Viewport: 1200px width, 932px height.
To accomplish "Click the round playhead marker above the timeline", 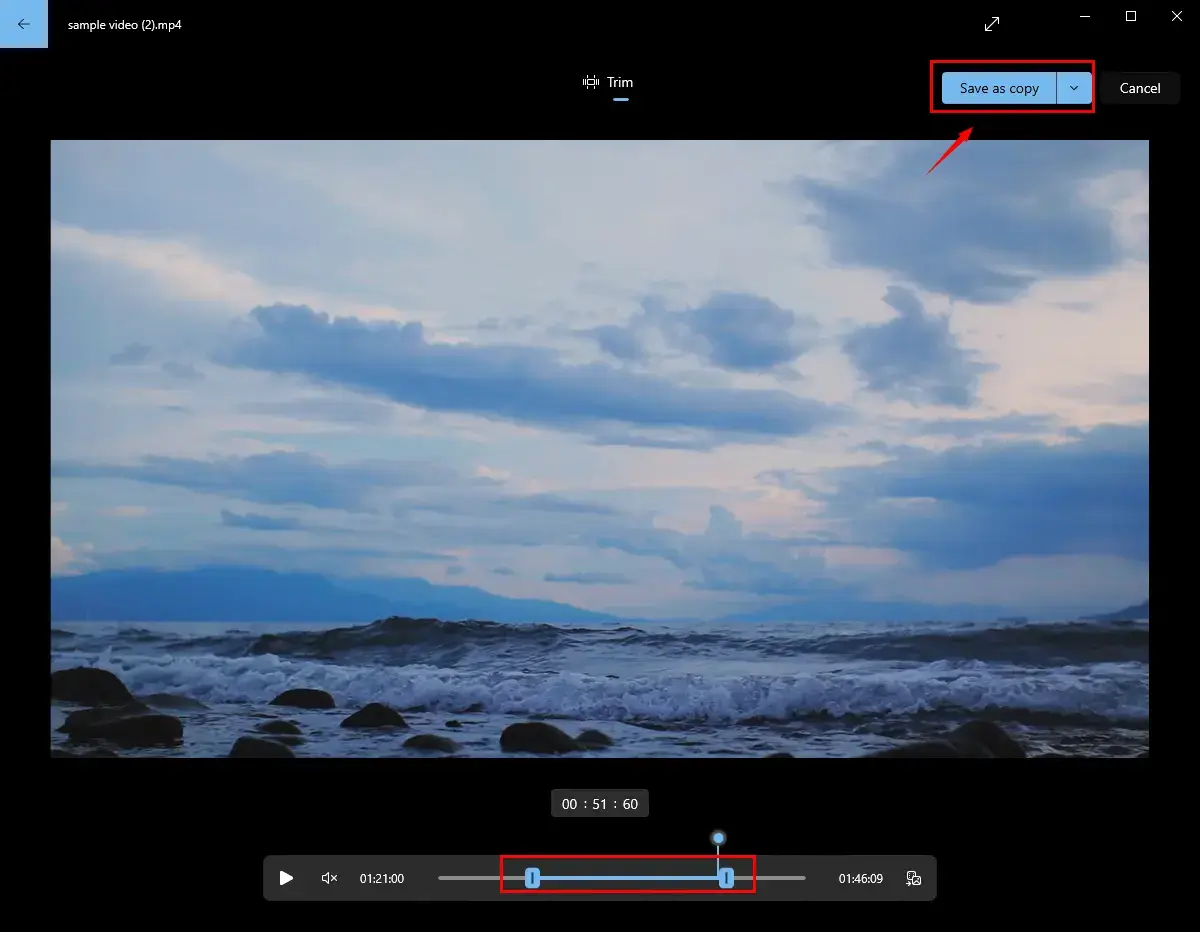I will pos(718,838).
